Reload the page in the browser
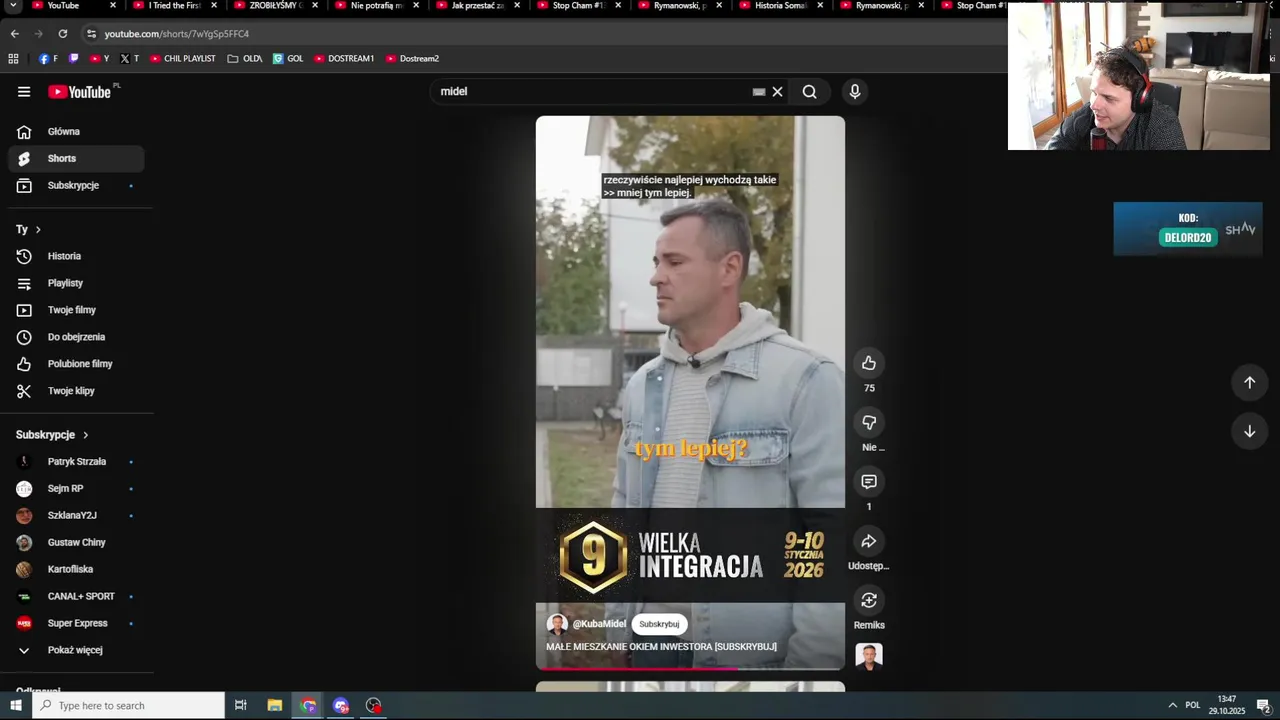This screenshot has width=1280, height=720. coord(62,34)
